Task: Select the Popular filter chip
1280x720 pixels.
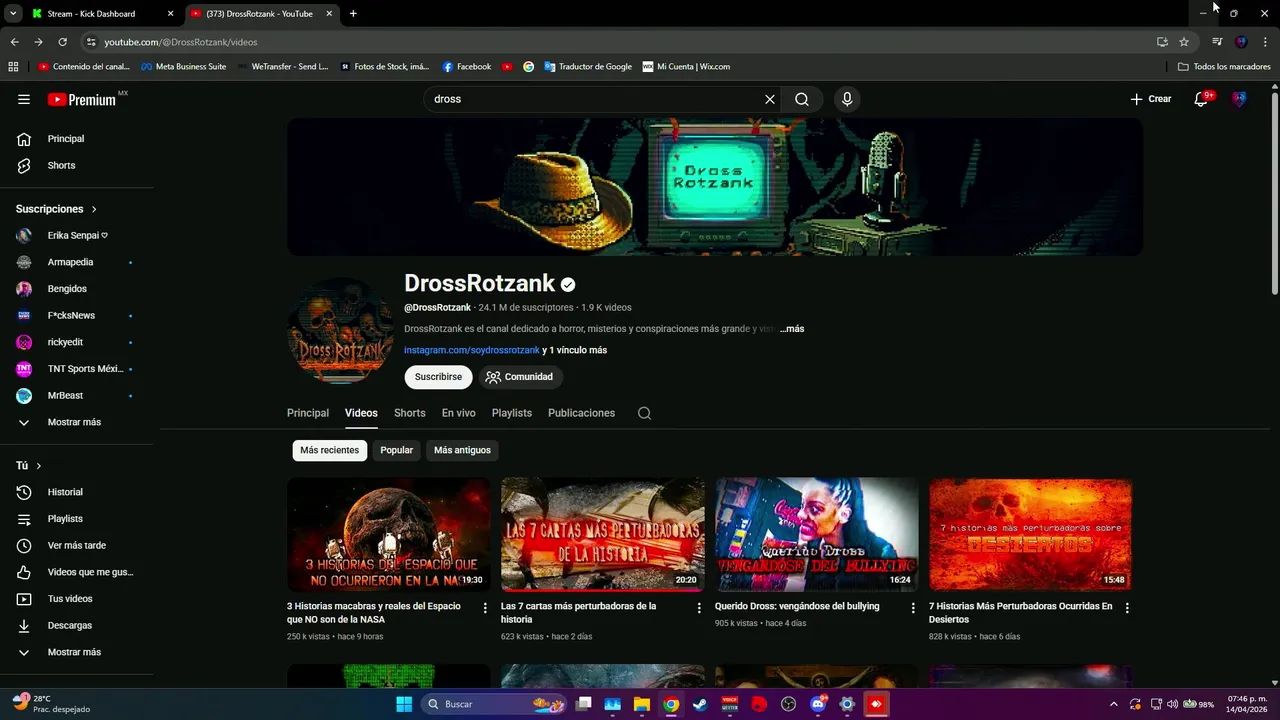Action: pyautogui.click(x=397, y=450)
